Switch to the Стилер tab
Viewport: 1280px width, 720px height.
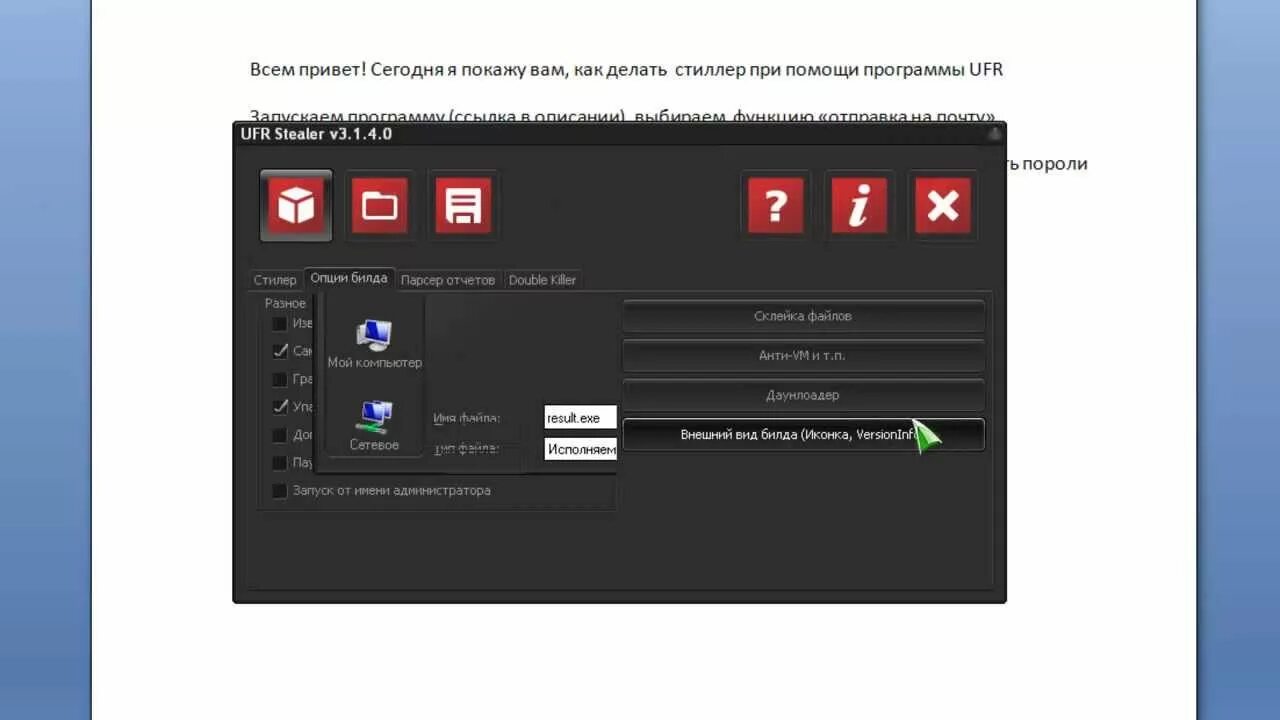pos(275,280)
